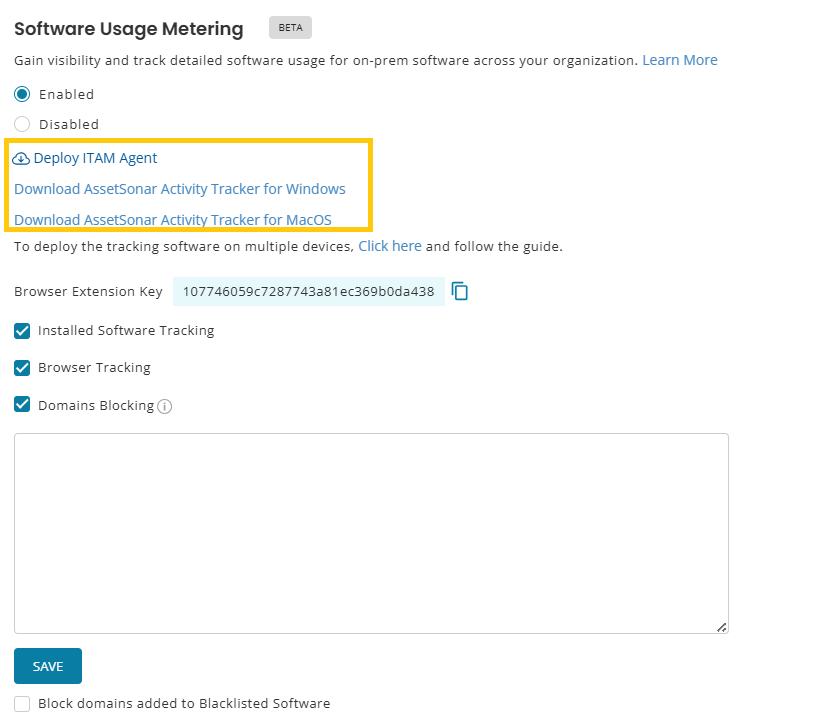This screenshot has width=818, height=721.
Task: Click the cloud download icon beside Deploy ITAM Agent
Action: tap(21, 158)
